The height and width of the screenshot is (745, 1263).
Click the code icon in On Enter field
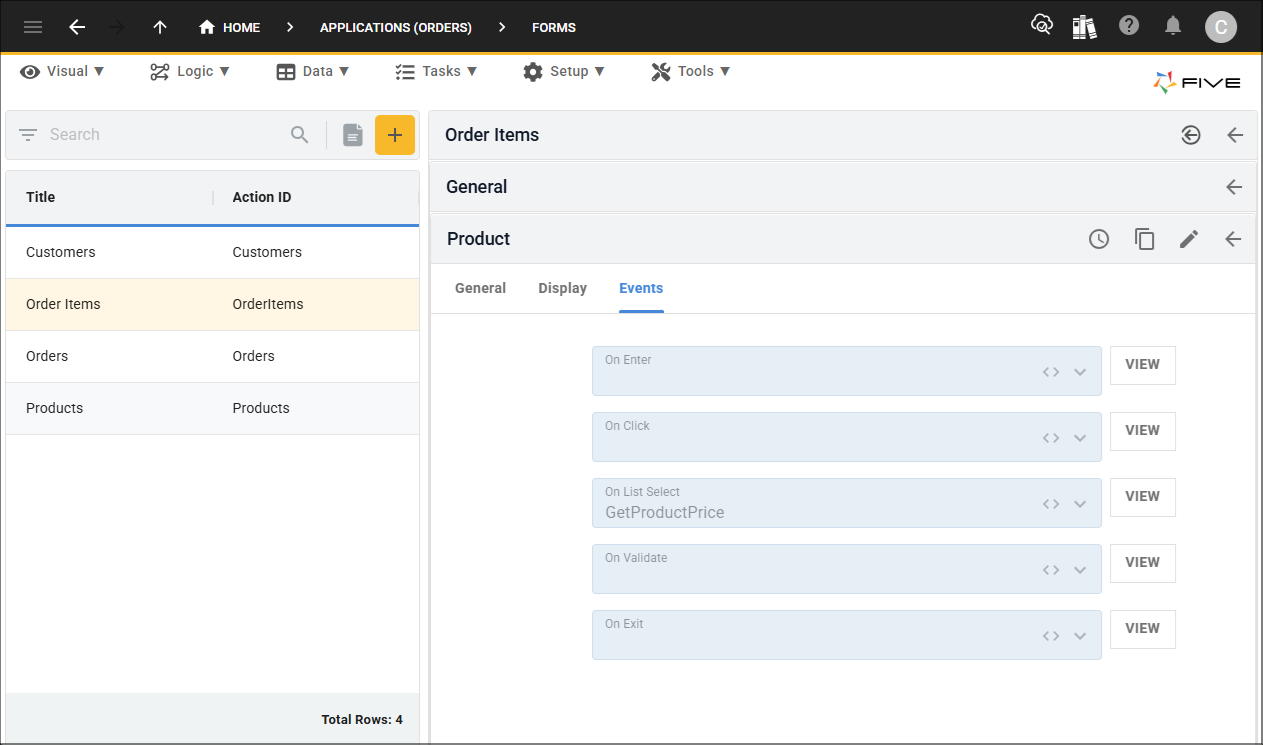pos(1050,372)
